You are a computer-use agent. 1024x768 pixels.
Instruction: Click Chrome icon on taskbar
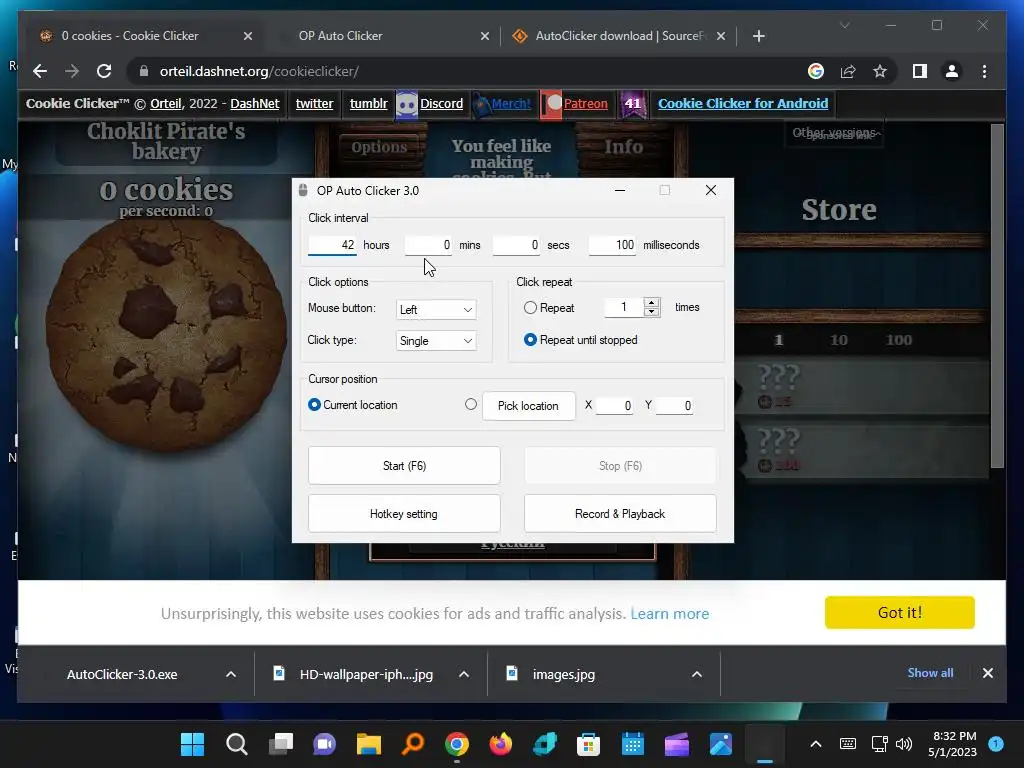tap(456, 744)
